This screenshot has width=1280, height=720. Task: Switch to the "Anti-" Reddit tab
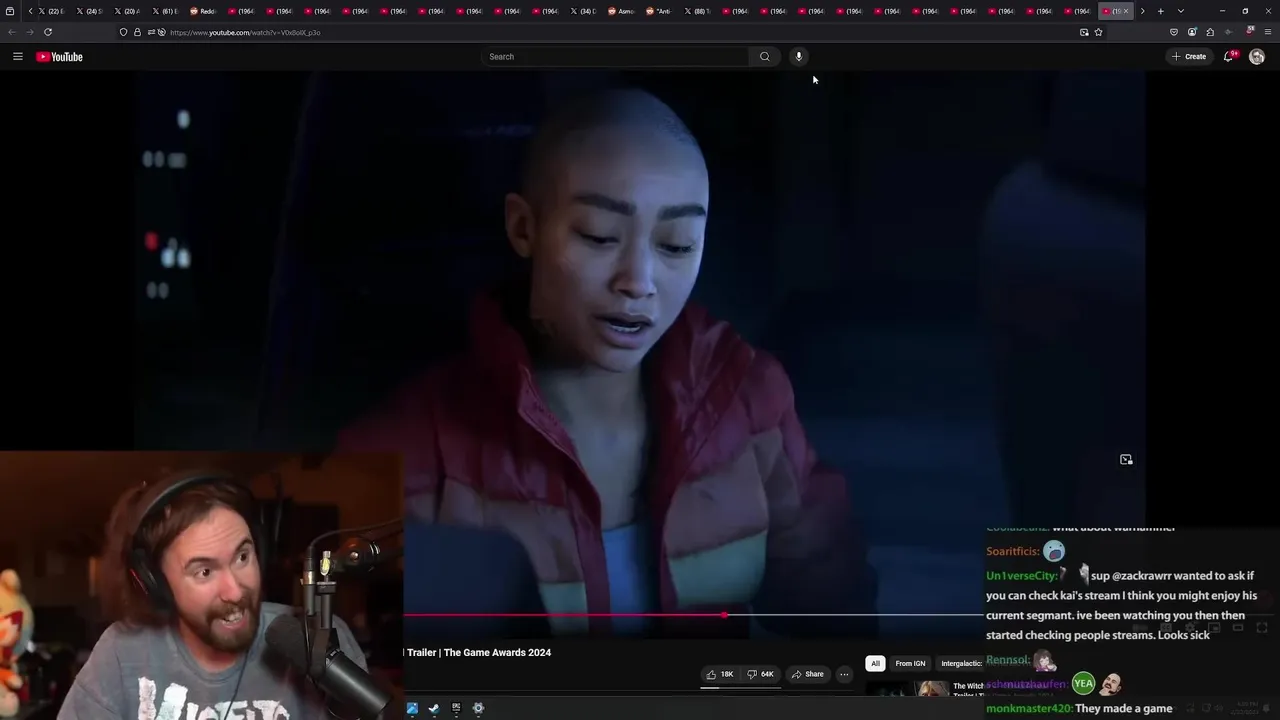[660, 11]
